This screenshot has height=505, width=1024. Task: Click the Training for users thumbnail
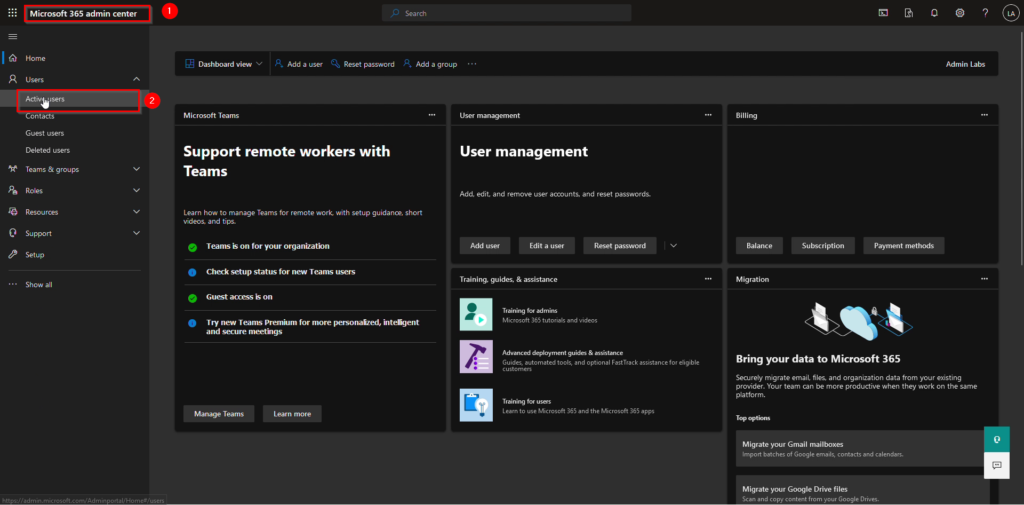tap(476, 405)
